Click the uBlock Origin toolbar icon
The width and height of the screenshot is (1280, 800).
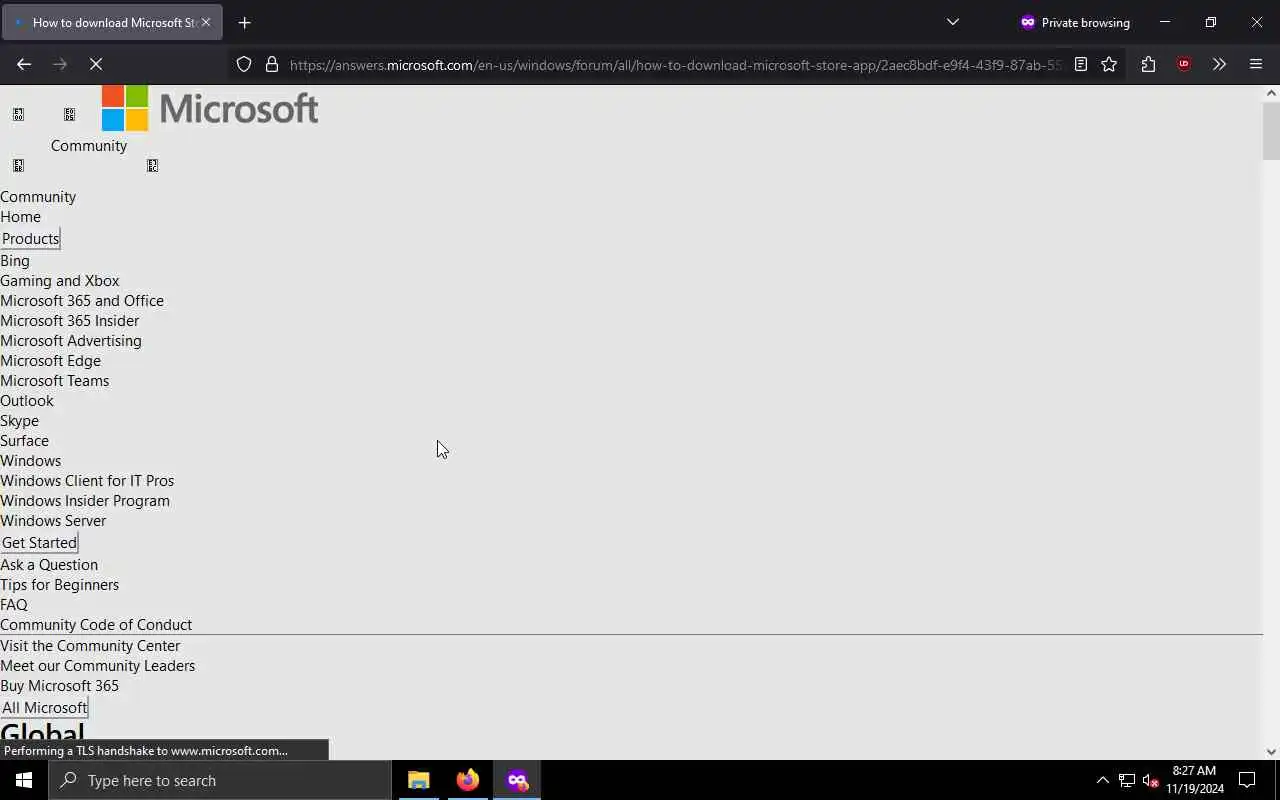coord(1184,64)
